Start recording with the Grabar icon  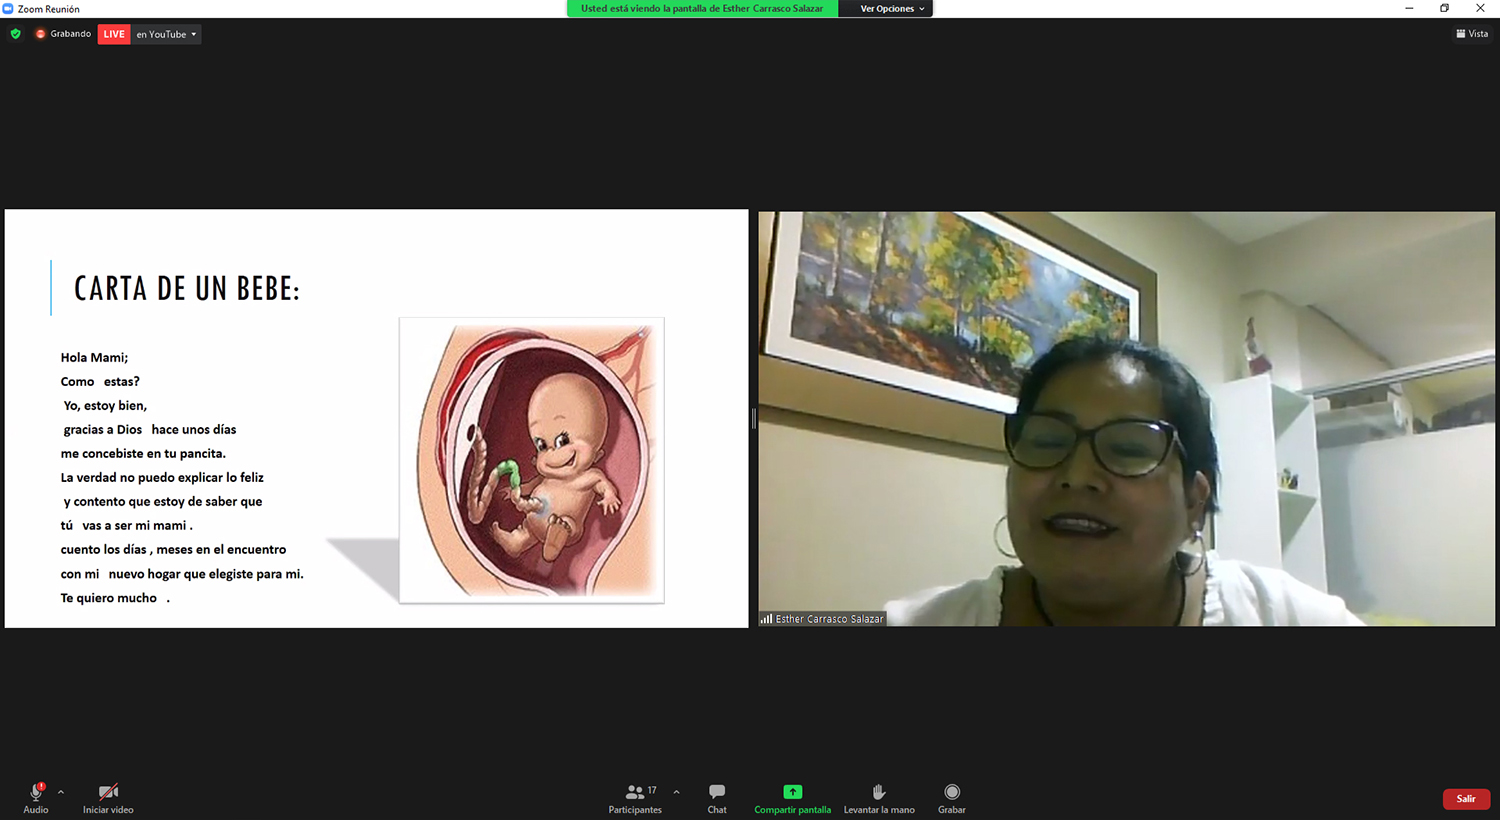952,792
